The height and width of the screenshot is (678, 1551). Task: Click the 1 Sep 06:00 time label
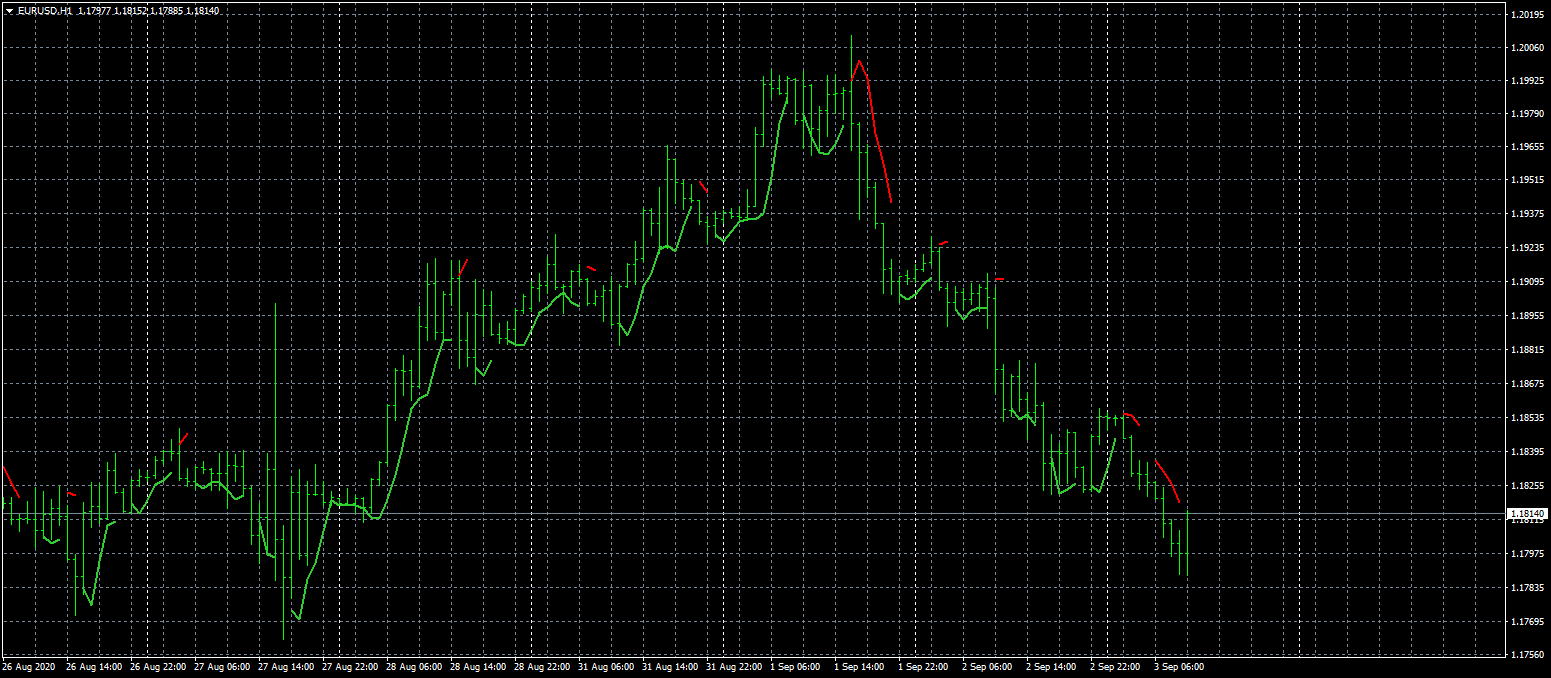pyautogui.click(x=796, y=667)
